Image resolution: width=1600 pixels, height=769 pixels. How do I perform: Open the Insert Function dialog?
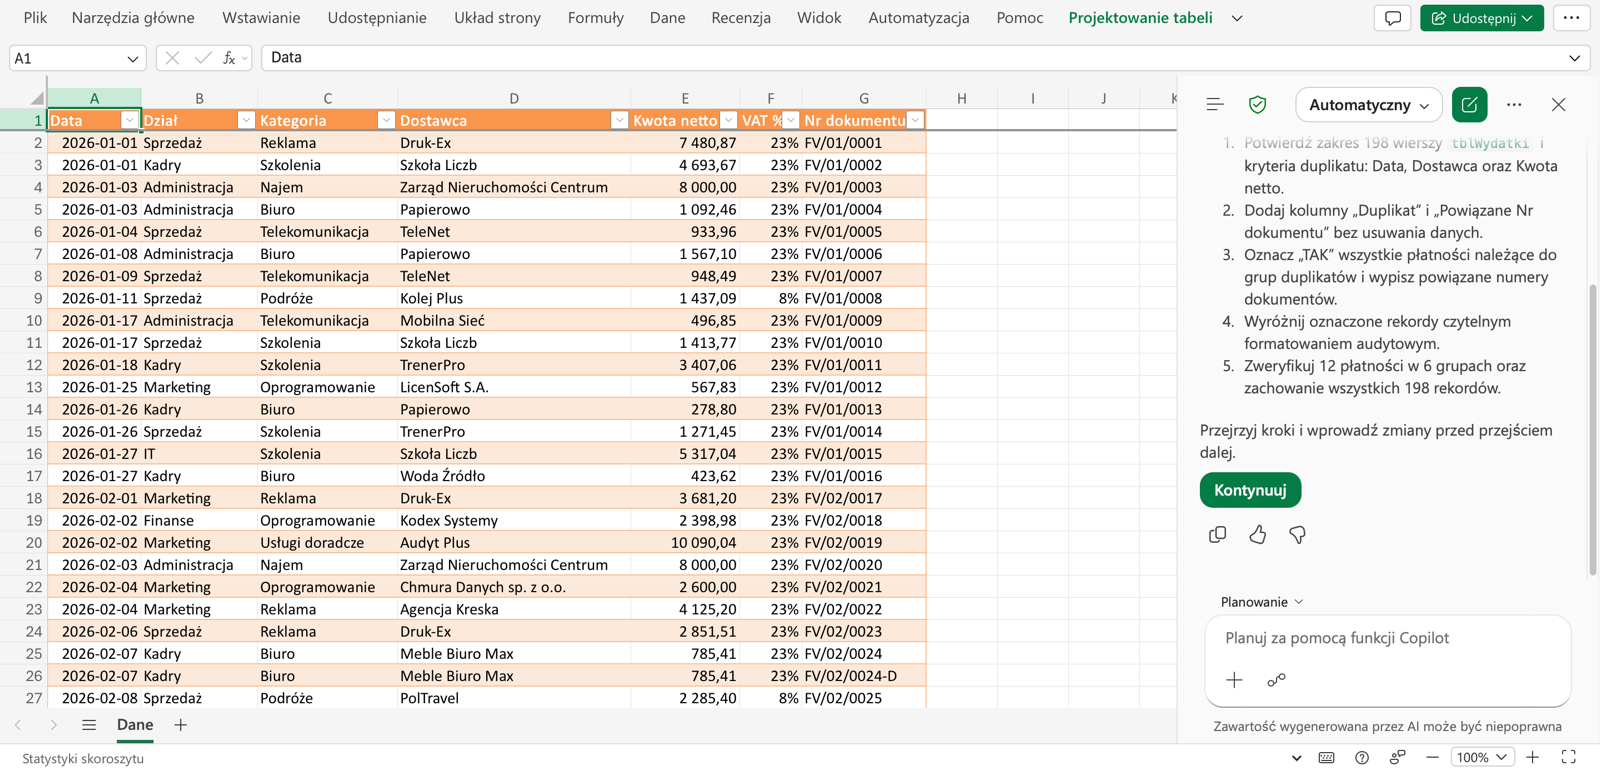[x=229, y=58]
